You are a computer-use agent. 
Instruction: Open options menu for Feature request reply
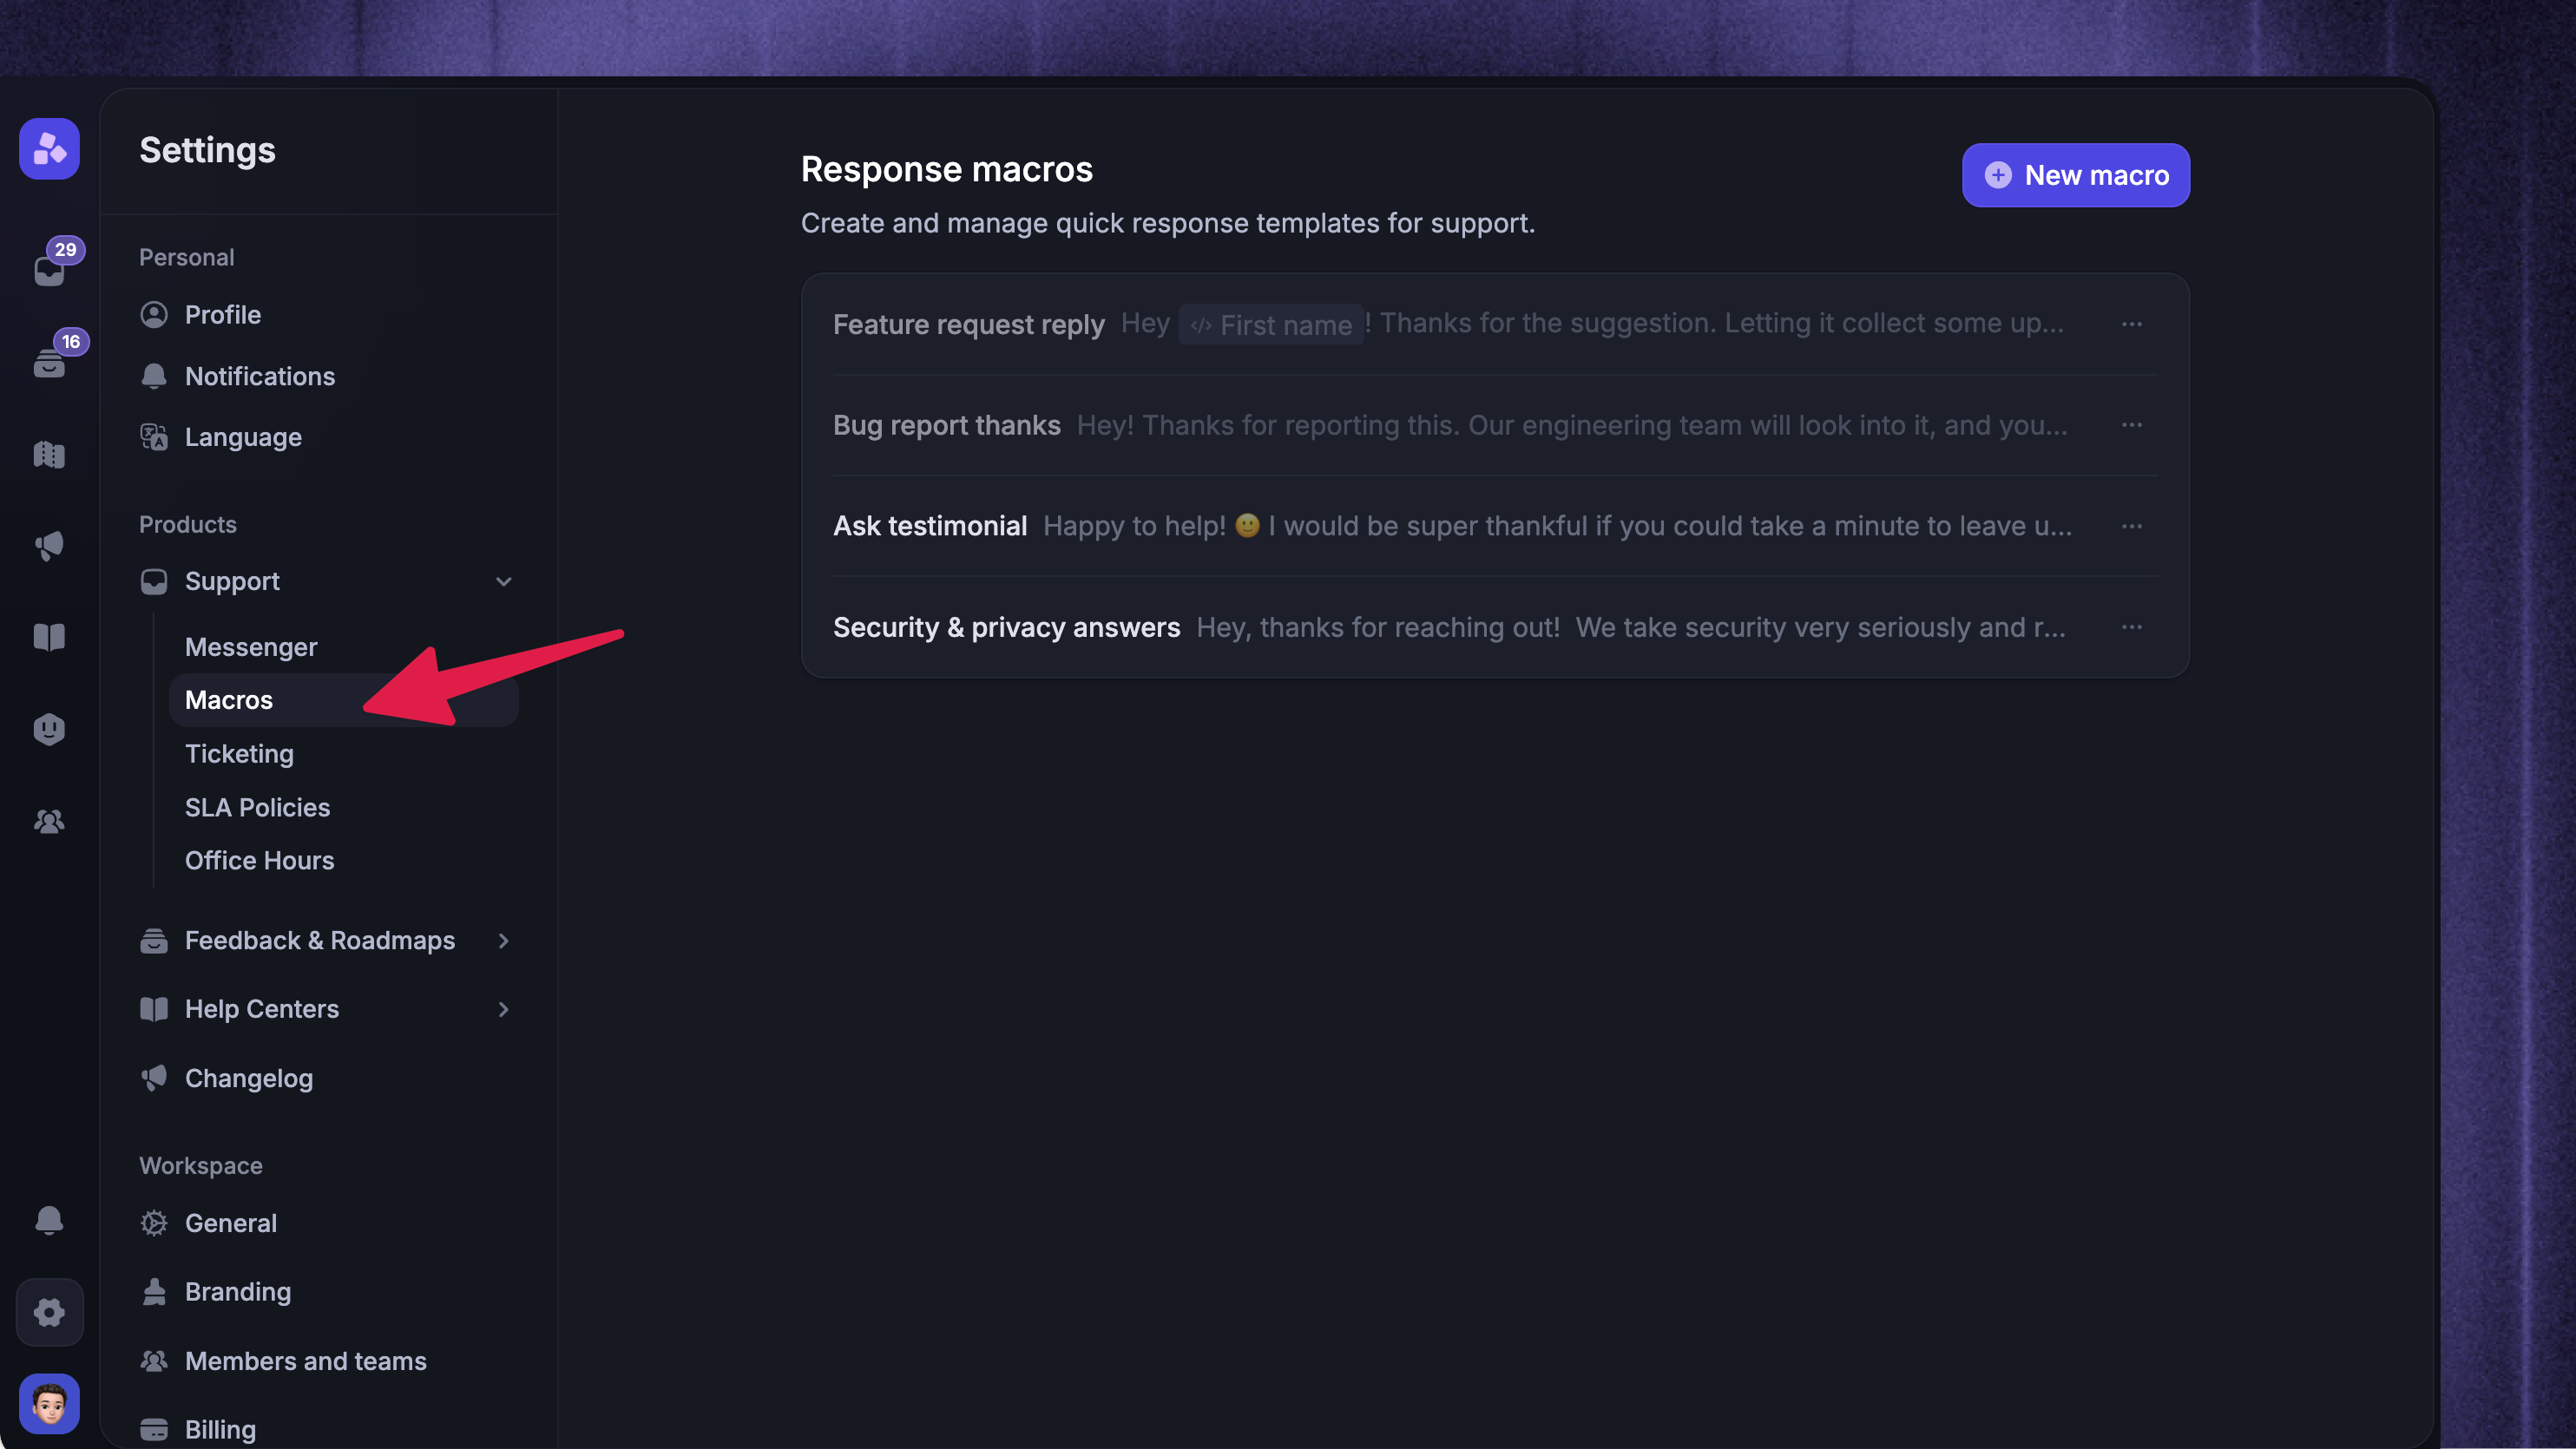coord(2132,324)
